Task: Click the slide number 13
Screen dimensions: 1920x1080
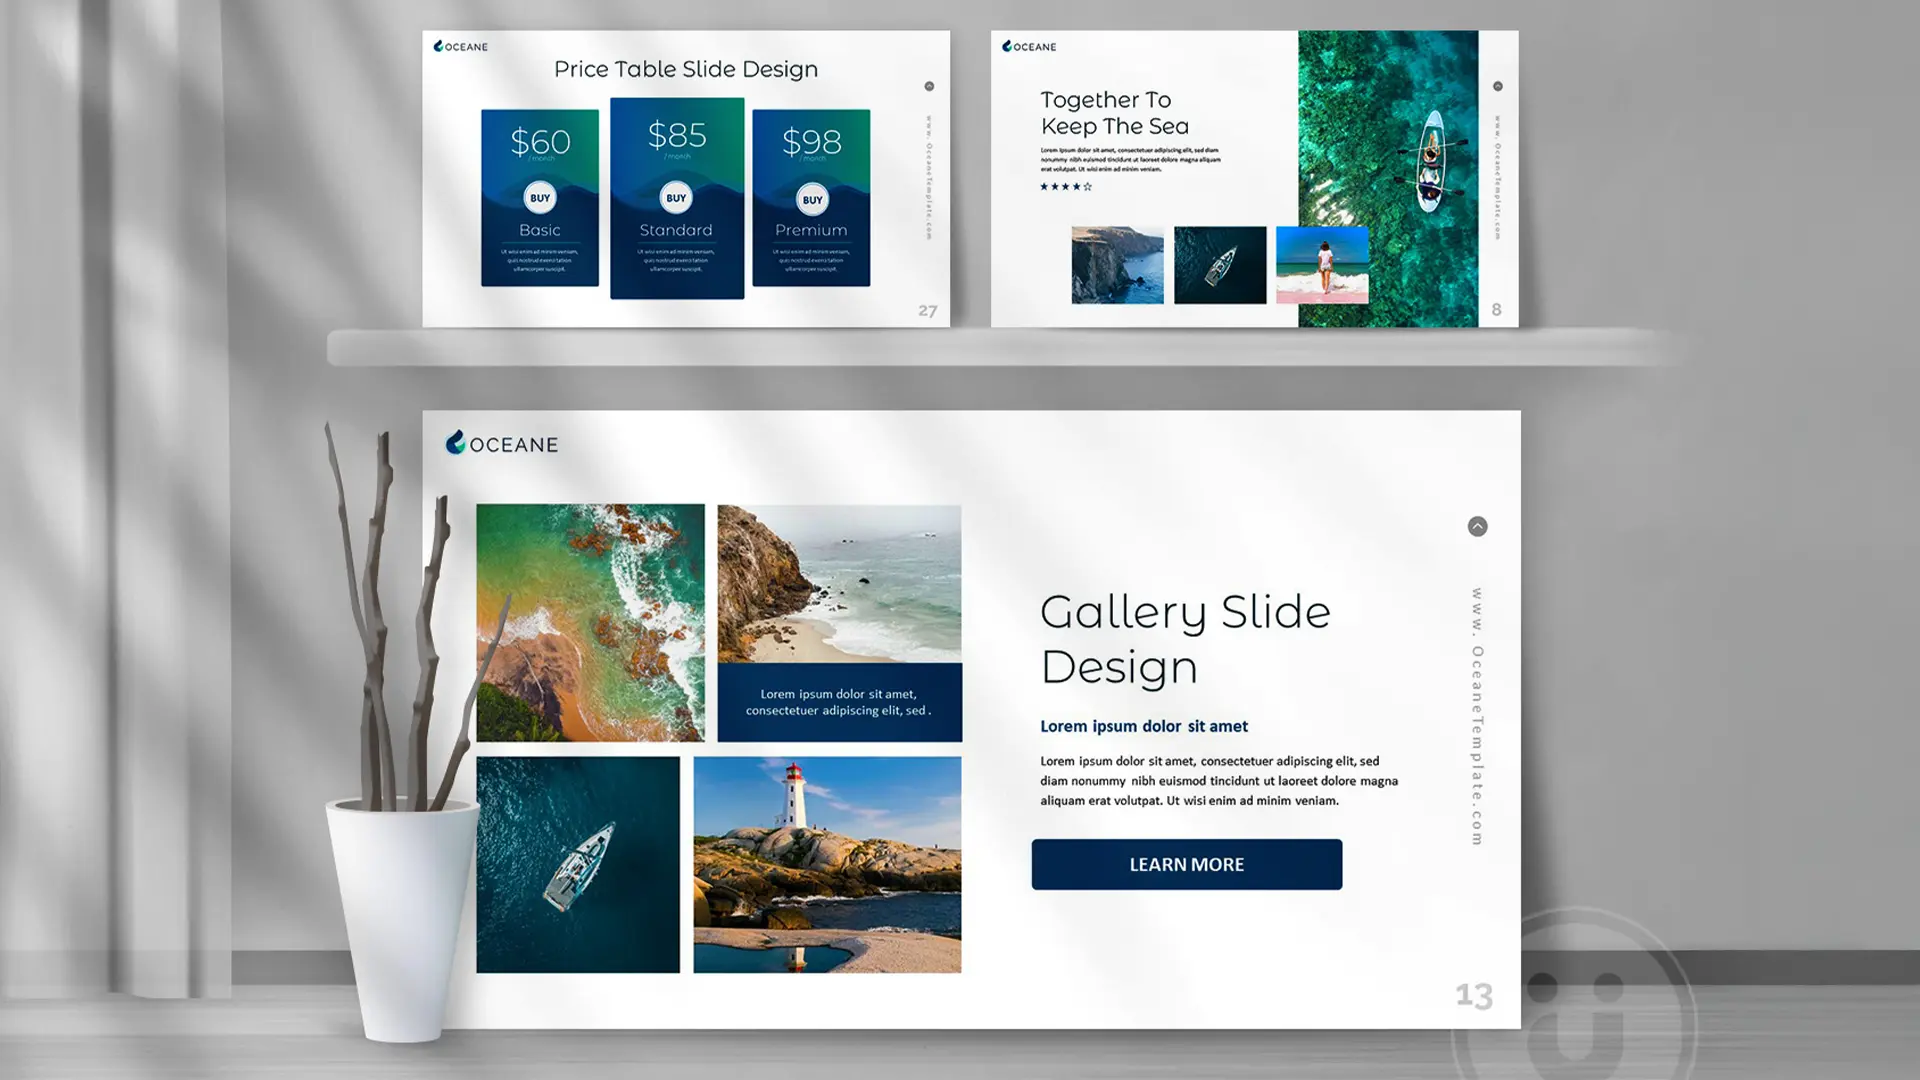Action: [1473, 995]
